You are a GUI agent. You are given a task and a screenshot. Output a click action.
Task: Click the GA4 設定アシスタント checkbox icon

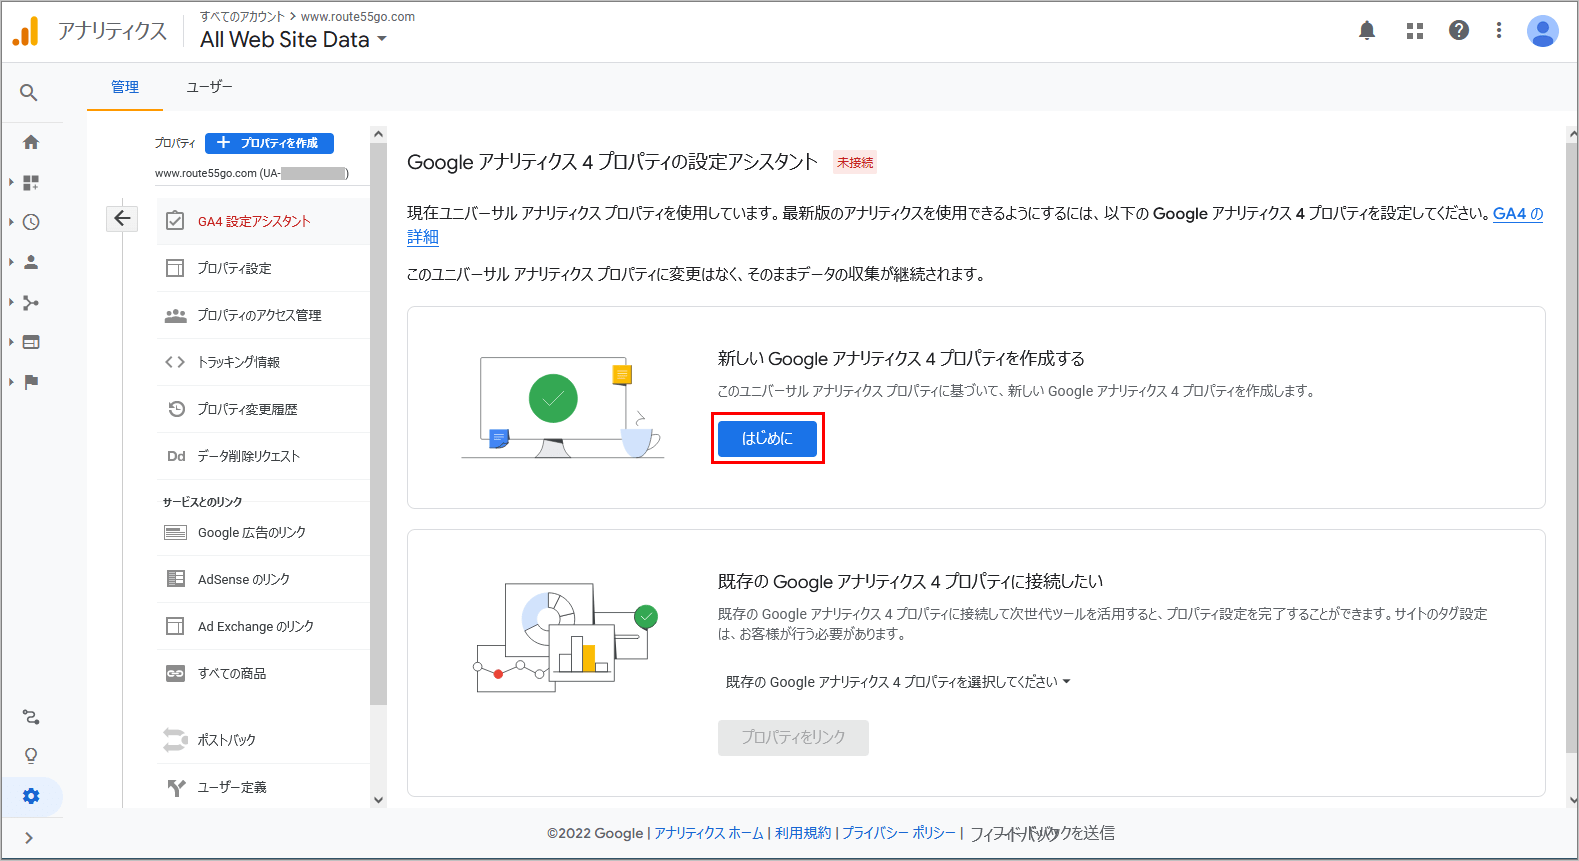tap(175, 221)
